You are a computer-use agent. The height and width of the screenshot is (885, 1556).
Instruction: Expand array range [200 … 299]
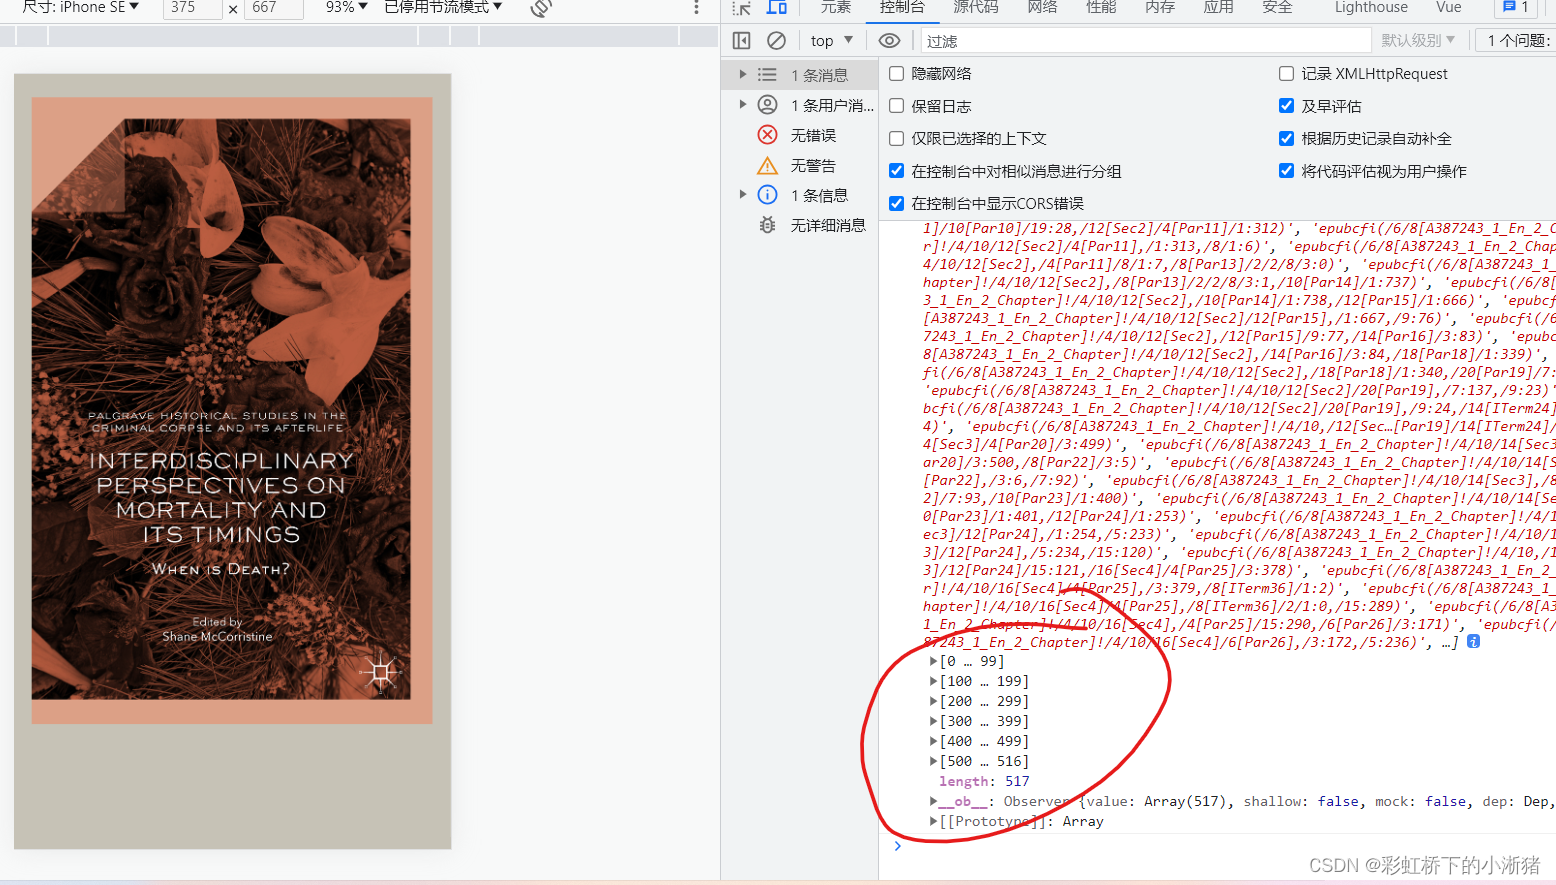point(933,701)
